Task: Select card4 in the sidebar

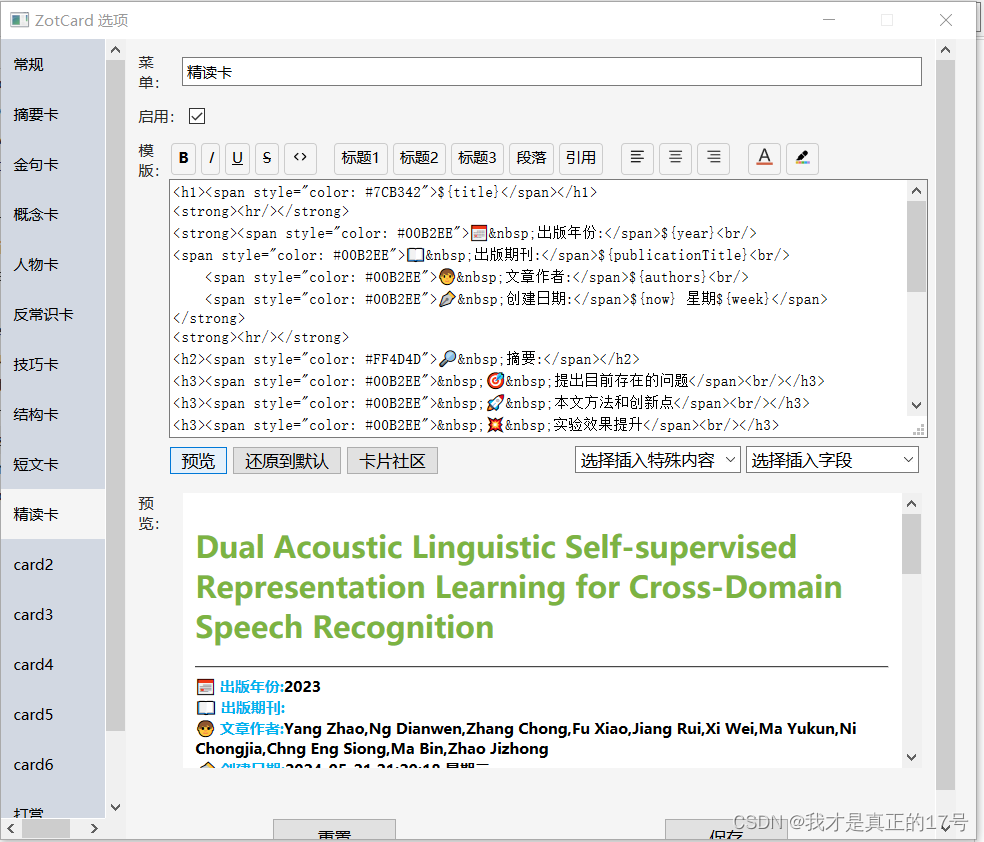Action: point(53,664)
